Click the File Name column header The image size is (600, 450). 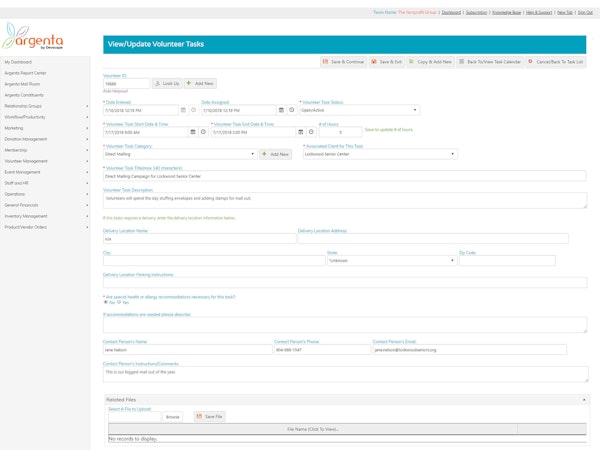pos(313,429)
